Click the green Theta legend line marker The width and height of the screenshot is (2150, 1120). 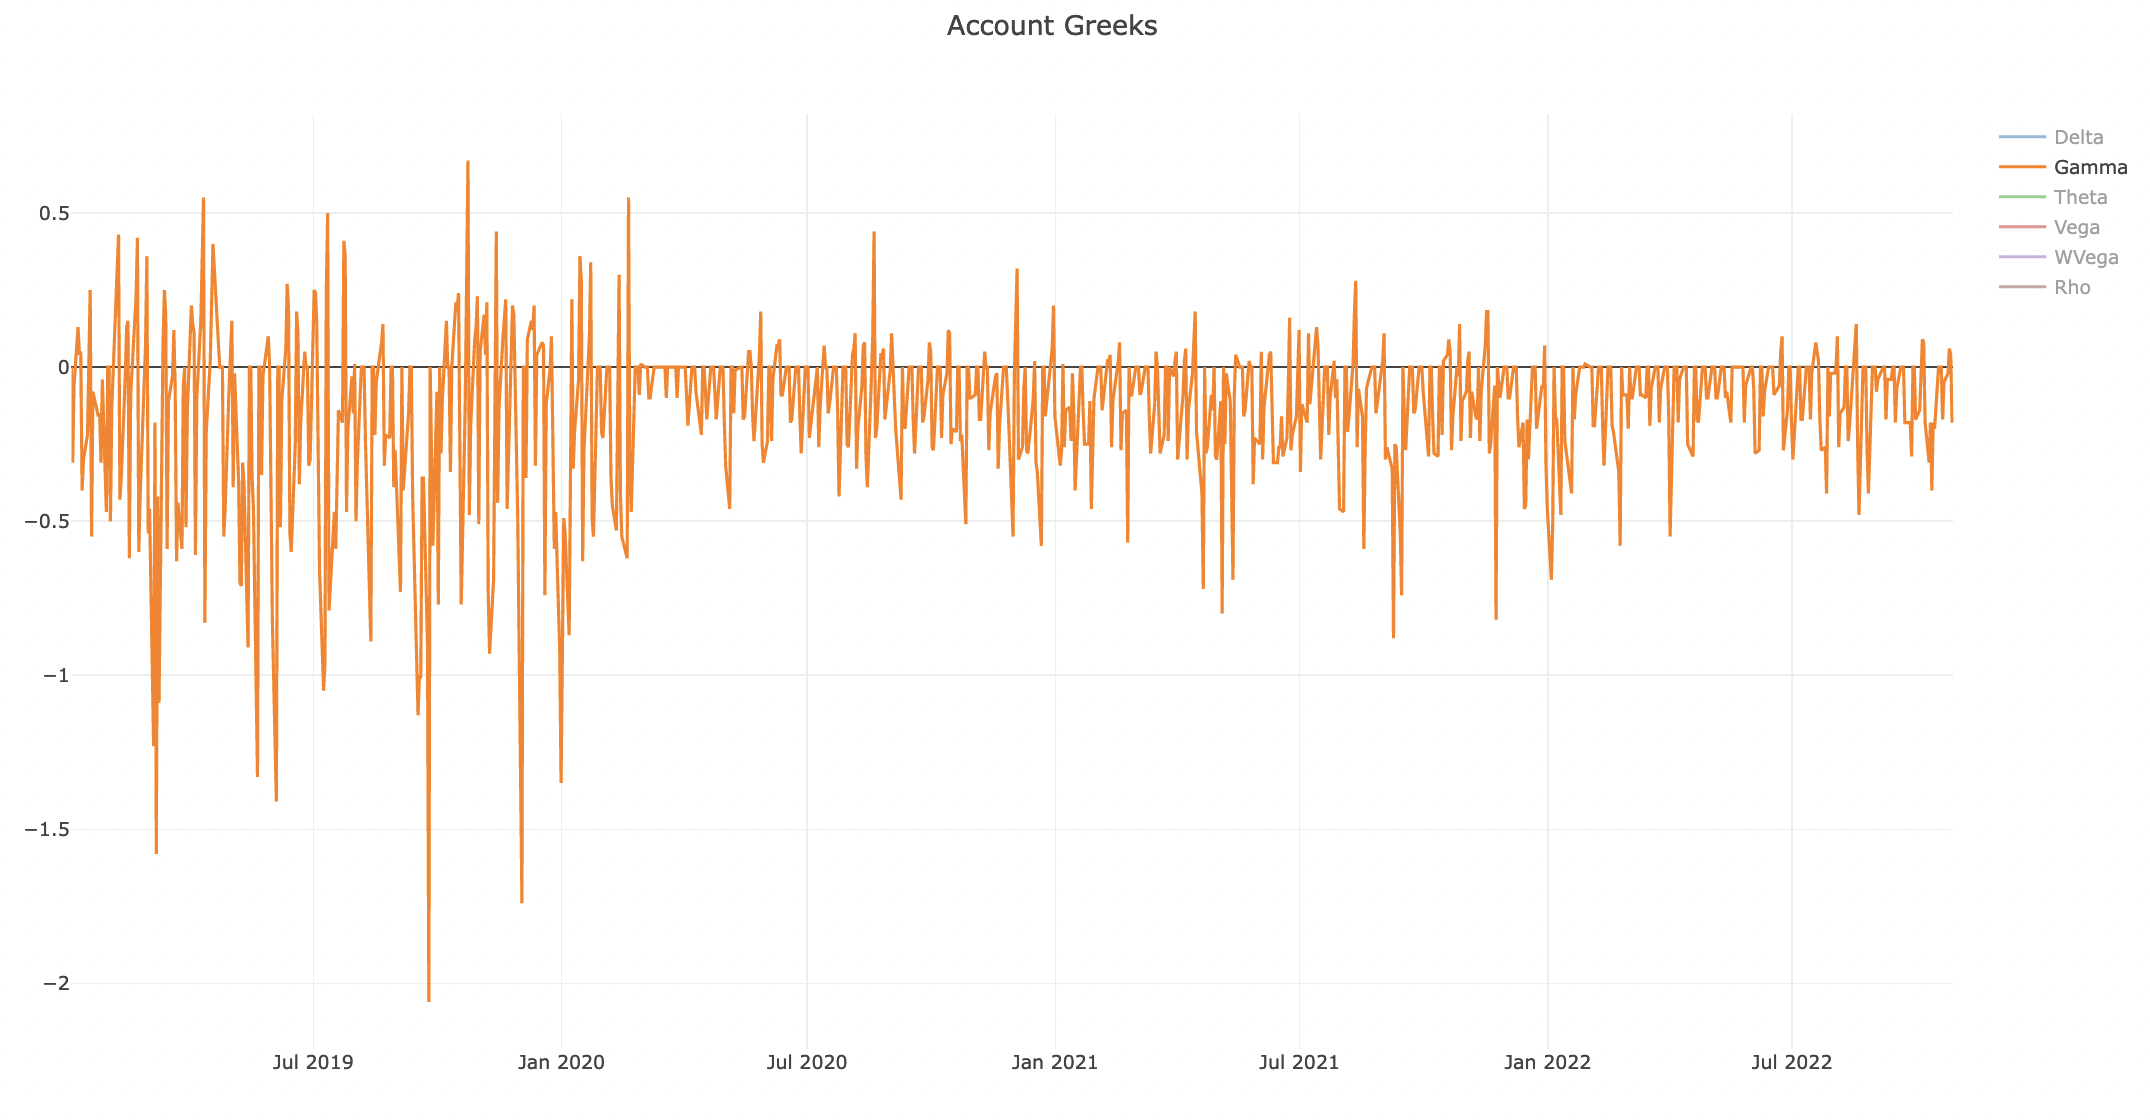2022,197
